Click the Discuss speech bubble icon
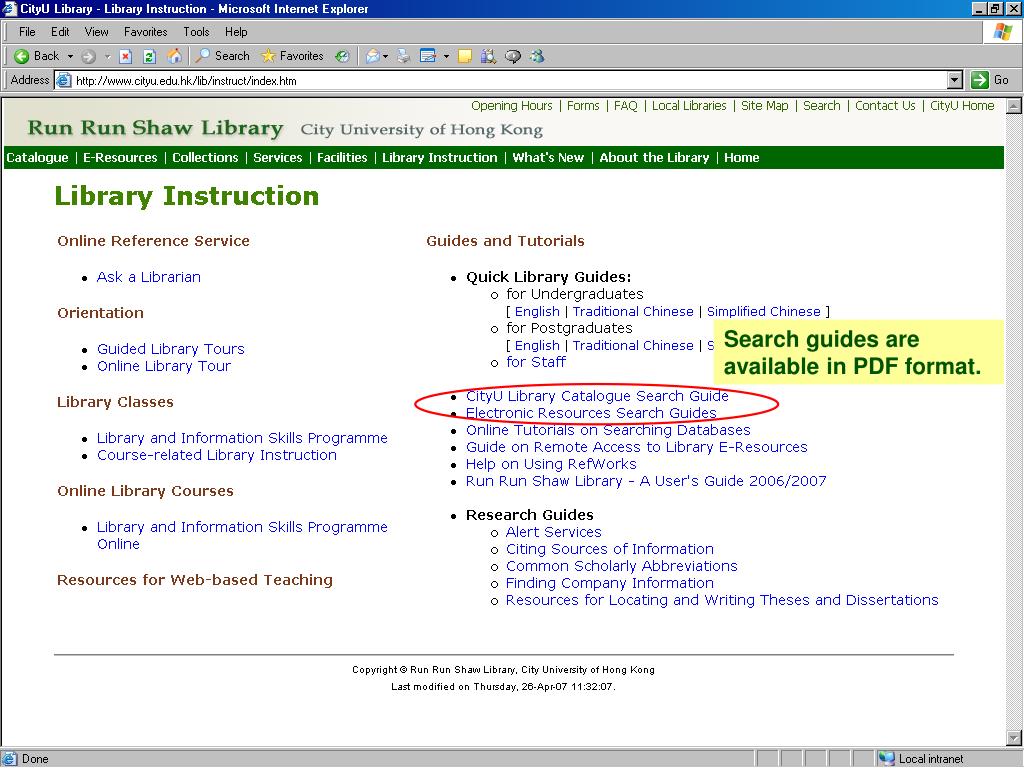The width and height of the screenshot is (1024, 768). tap(513, 57)
